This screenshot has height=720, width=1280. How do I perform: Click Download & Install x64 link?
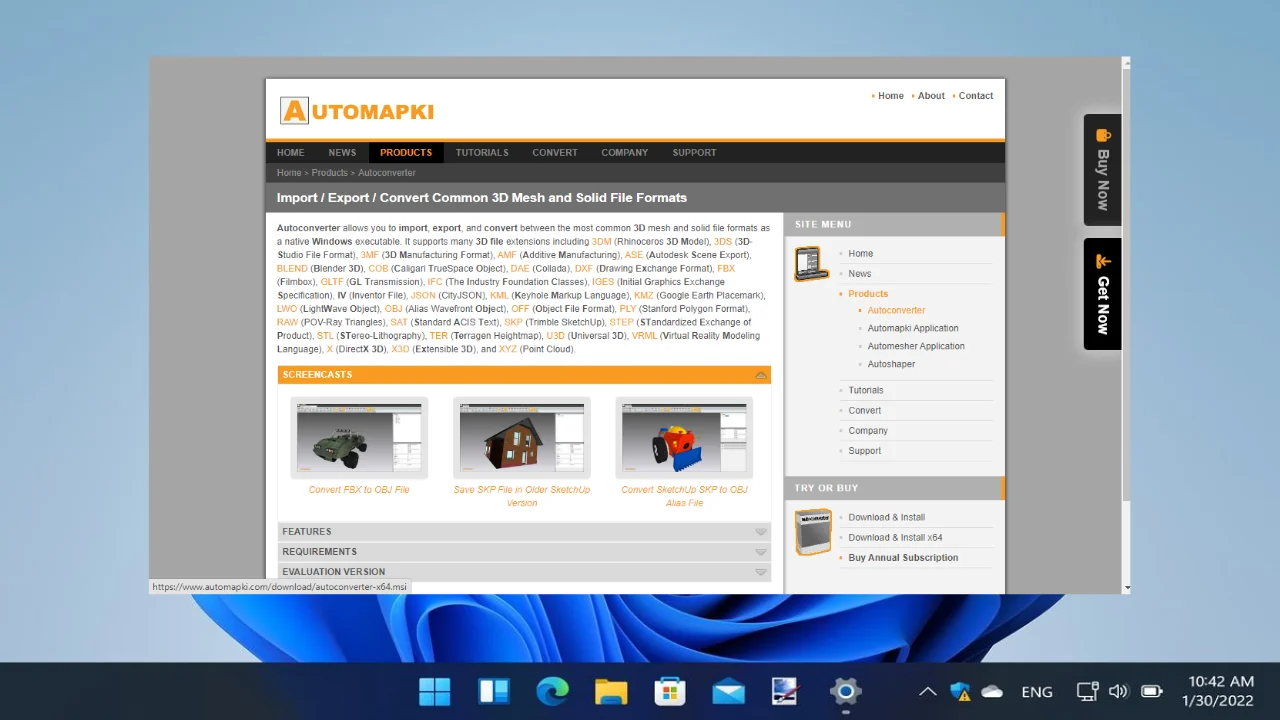(x=896, y=538)
